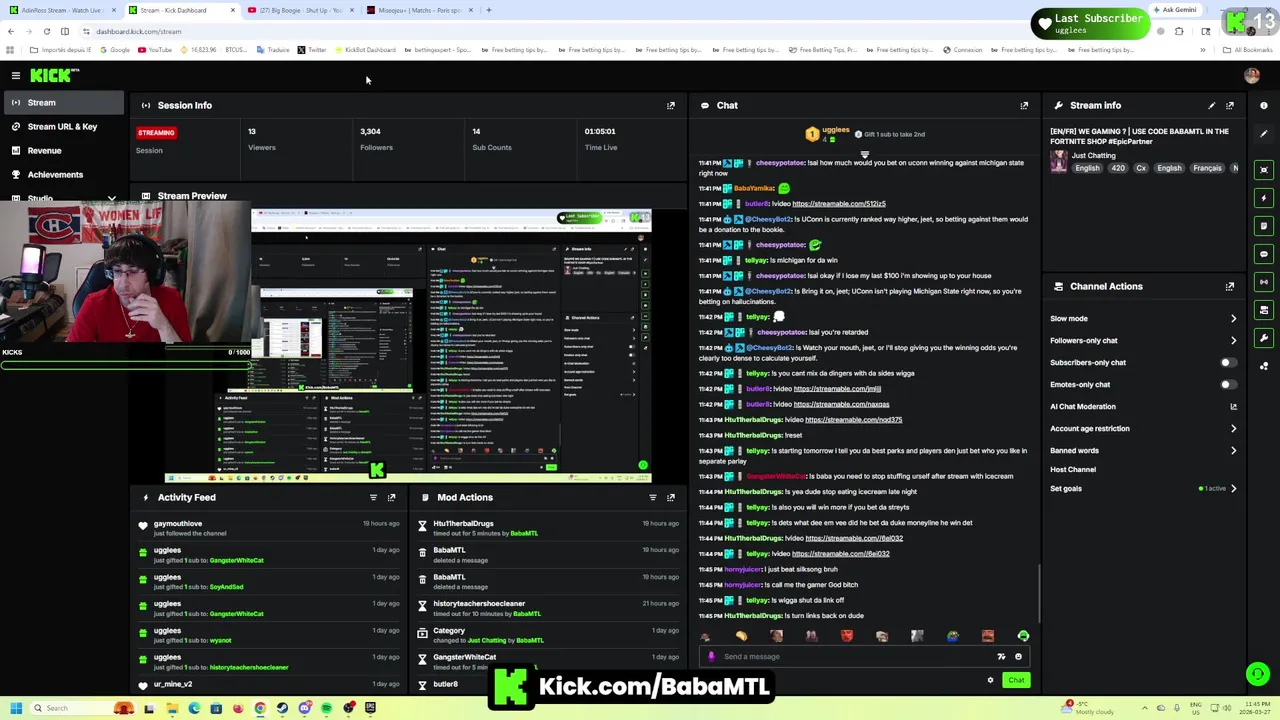Expand Followers-only chat options
Image resolution: width=1280 pixels, height=720 pixels.
tap(1233, 341)
